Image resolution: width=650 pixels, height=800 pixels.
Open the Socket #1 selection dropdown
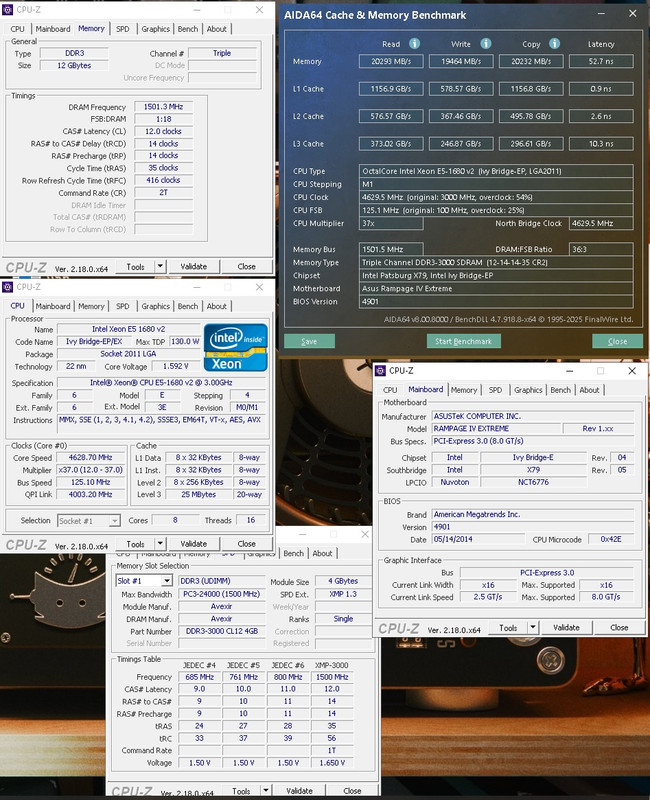click(x=115, y=521)
